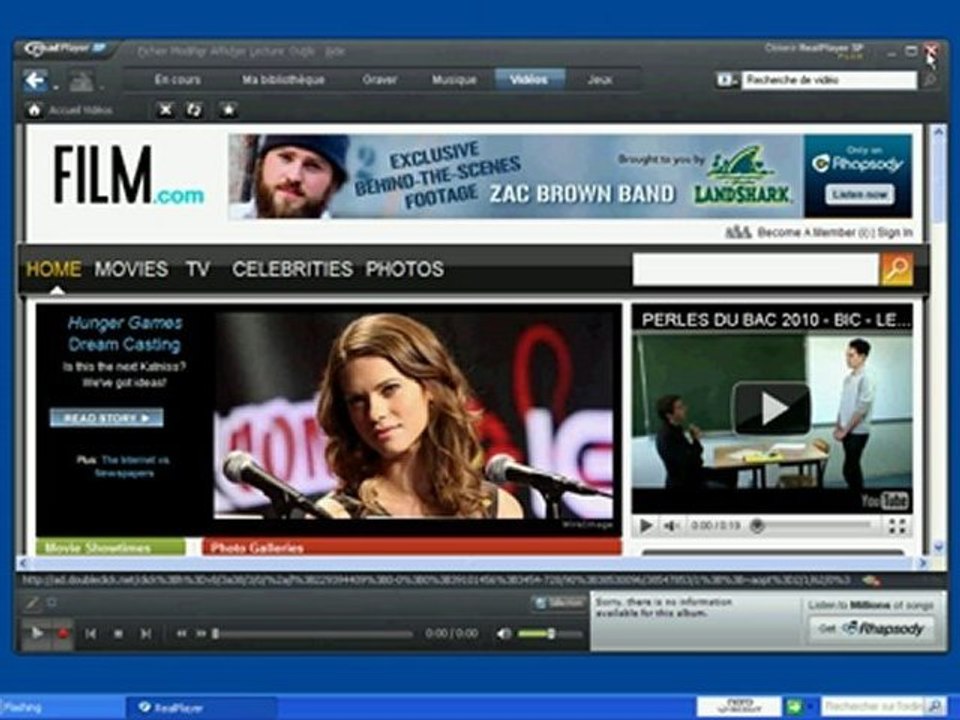Click the RealPlayer playback seek slider
This screenshot has width=960, height=720.
[313, 634]
